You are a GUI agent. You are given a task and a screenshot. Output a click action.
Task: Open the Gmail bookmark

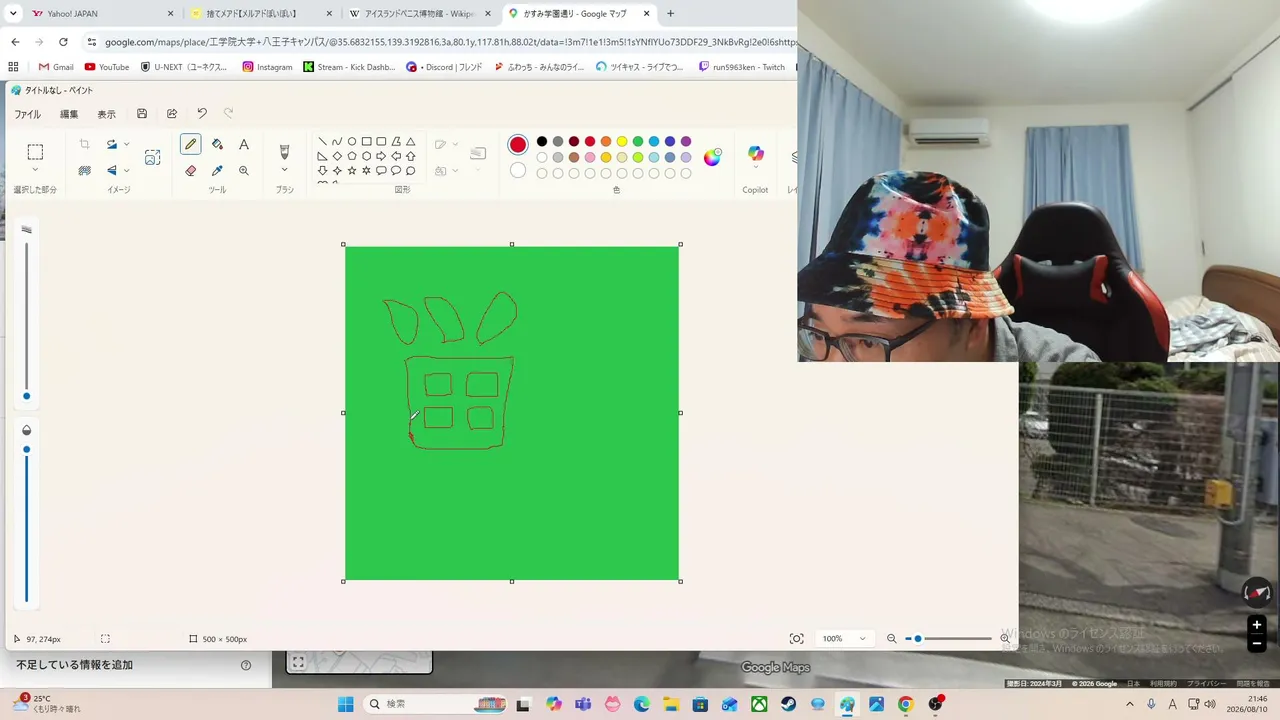pyautogui.click(x=56, y=67)
